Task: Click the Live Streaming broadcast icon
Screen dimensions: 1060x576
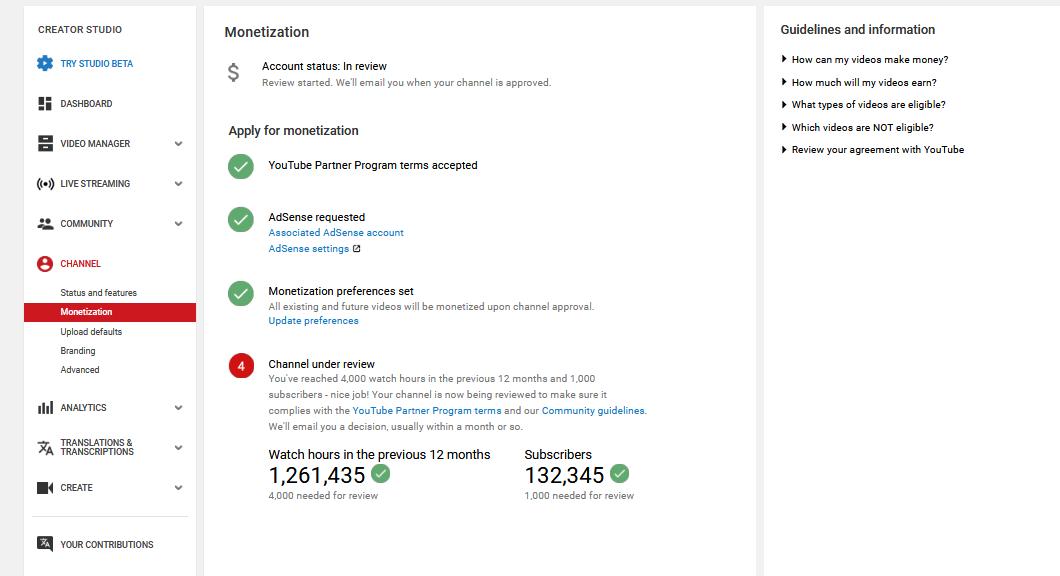Action: click(x=45, y=184)
